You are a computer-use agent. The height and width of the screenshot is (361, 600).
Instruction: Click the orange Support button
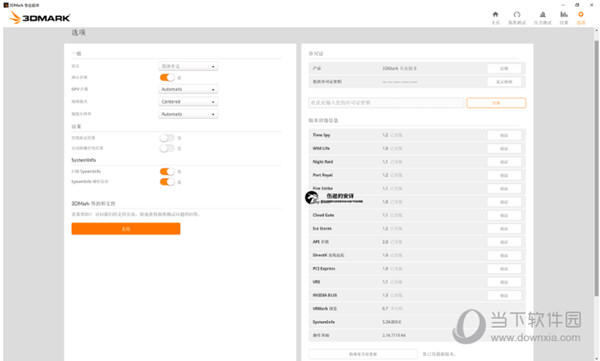(x=126, y=229)
